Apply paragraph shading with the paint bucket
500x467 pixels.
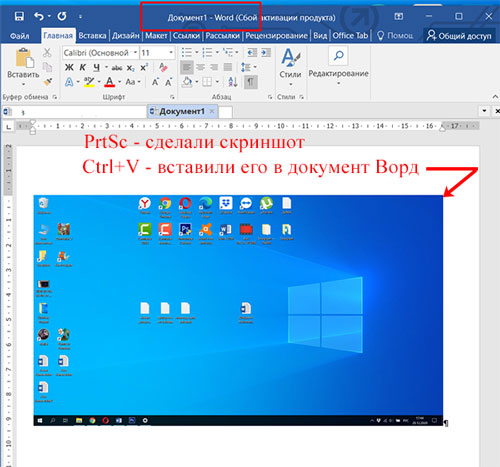[x=187, y=82]
